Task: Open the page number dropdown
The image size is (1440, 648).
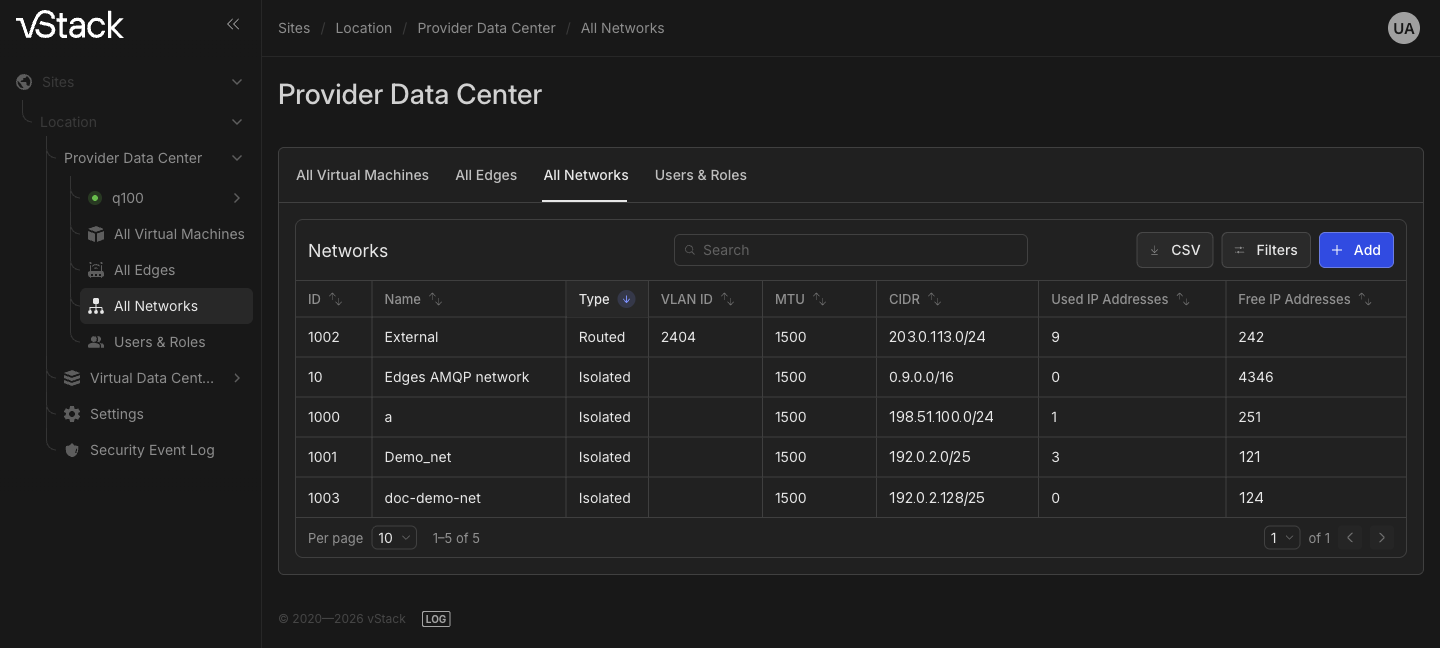Action: pyautogui.click(x=1282, y=538)
